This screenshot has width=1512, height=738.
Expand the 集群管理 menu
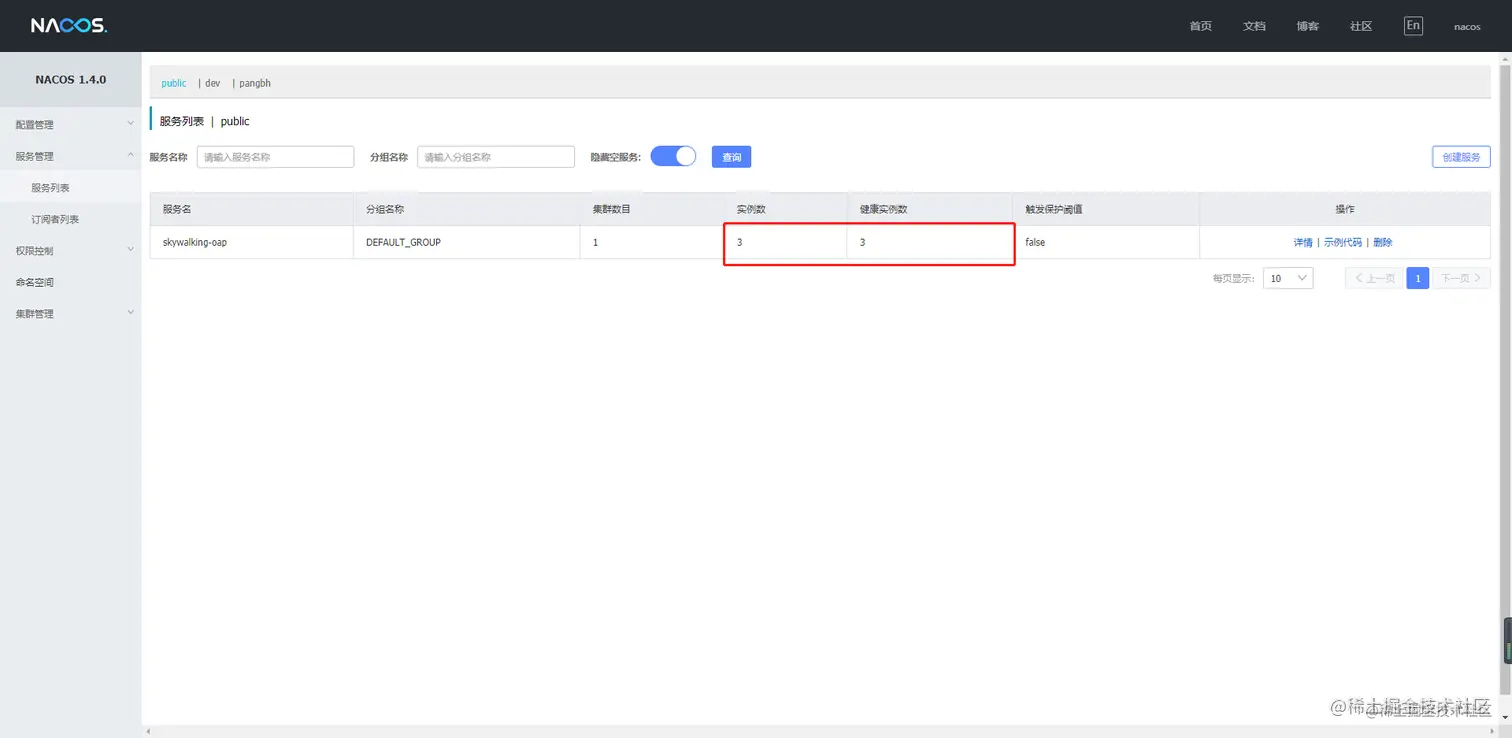tap(70, 314)
